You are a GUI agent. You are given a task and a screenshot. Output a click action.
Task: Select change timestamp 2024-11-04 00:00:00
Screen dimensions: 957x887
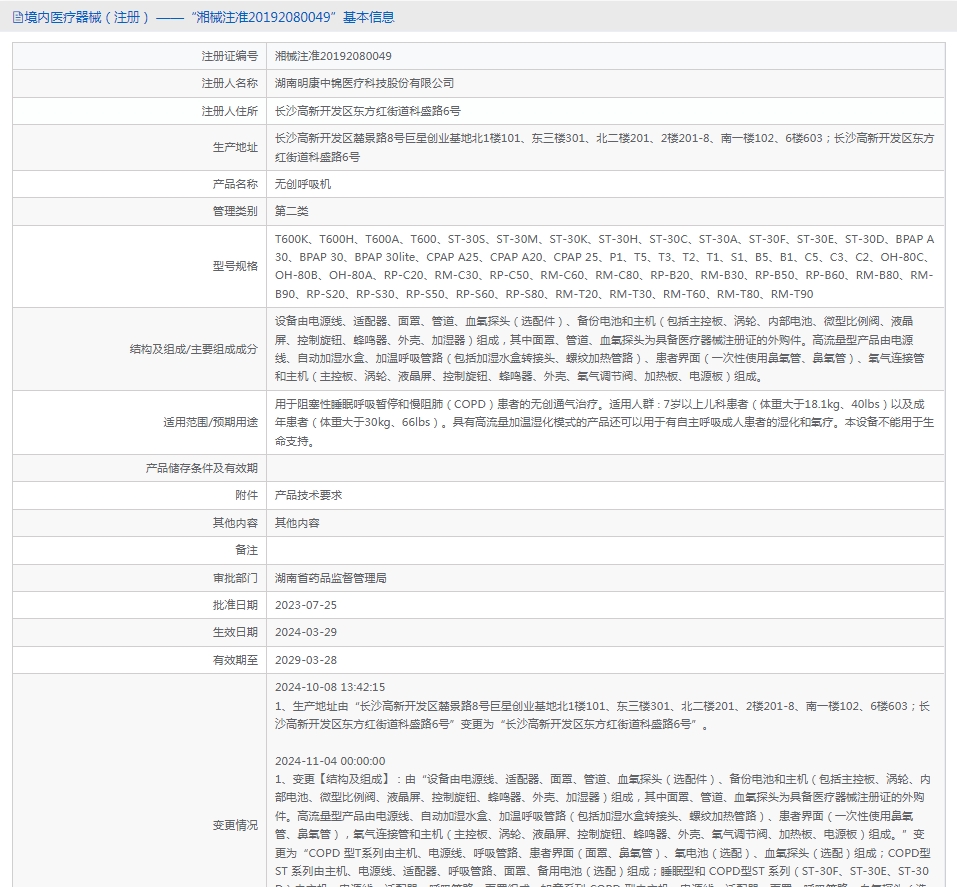pyautogui.click(x=330, y=761)
